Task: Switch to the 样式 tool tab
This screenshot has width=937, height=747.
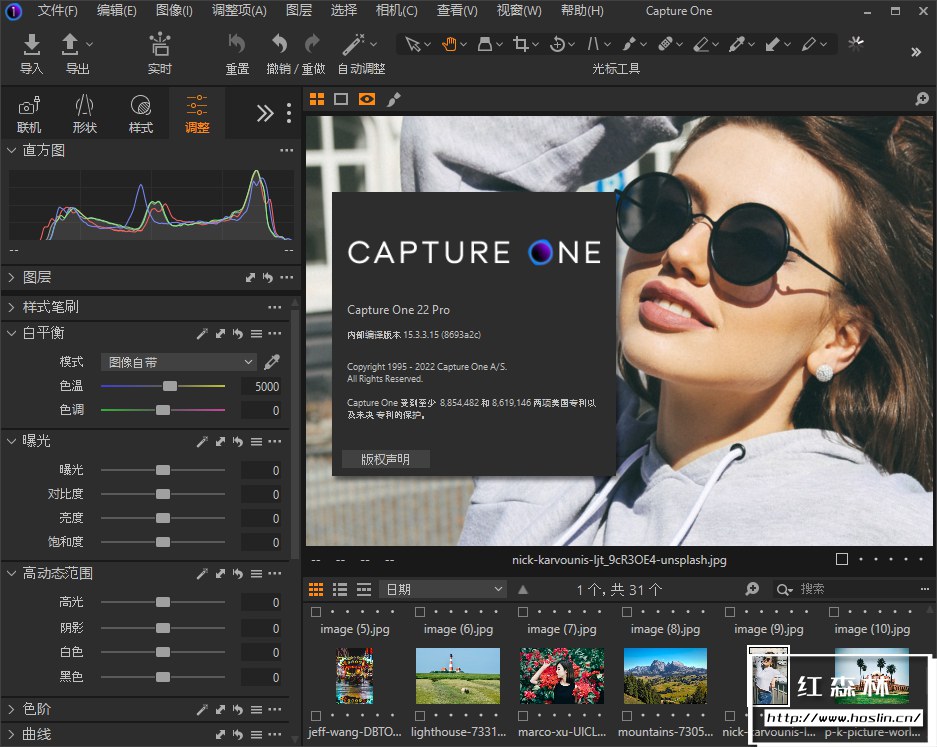Action: click(141, 114)
